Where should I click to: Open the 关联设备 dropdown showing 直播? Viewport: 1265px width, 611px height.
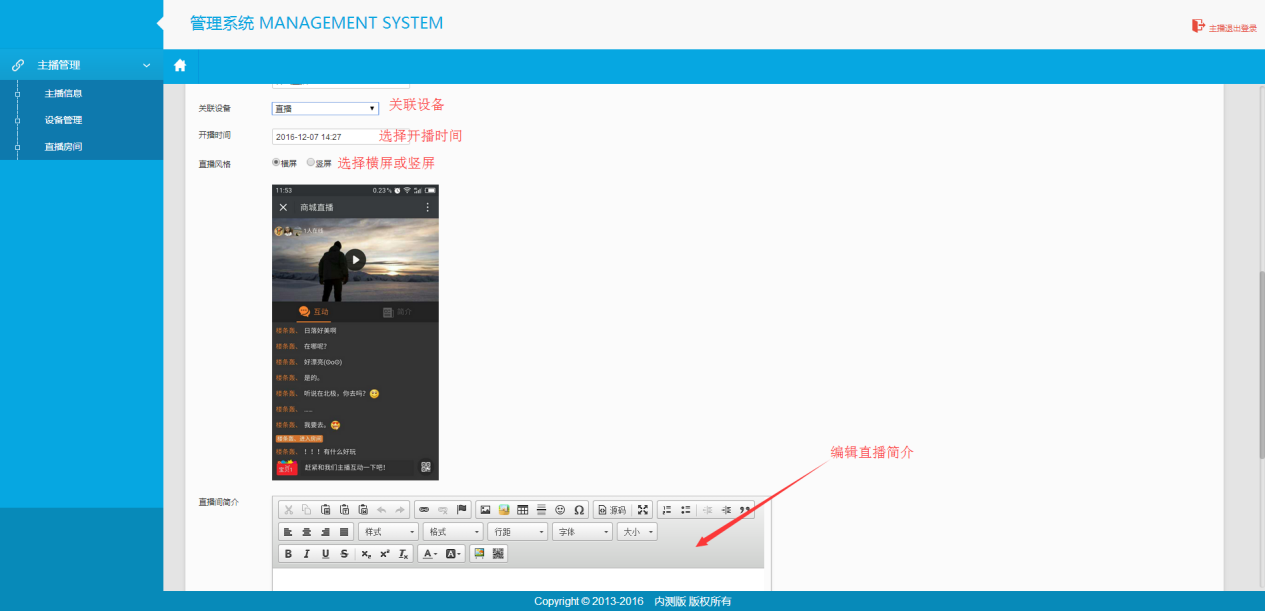point(325,108)
